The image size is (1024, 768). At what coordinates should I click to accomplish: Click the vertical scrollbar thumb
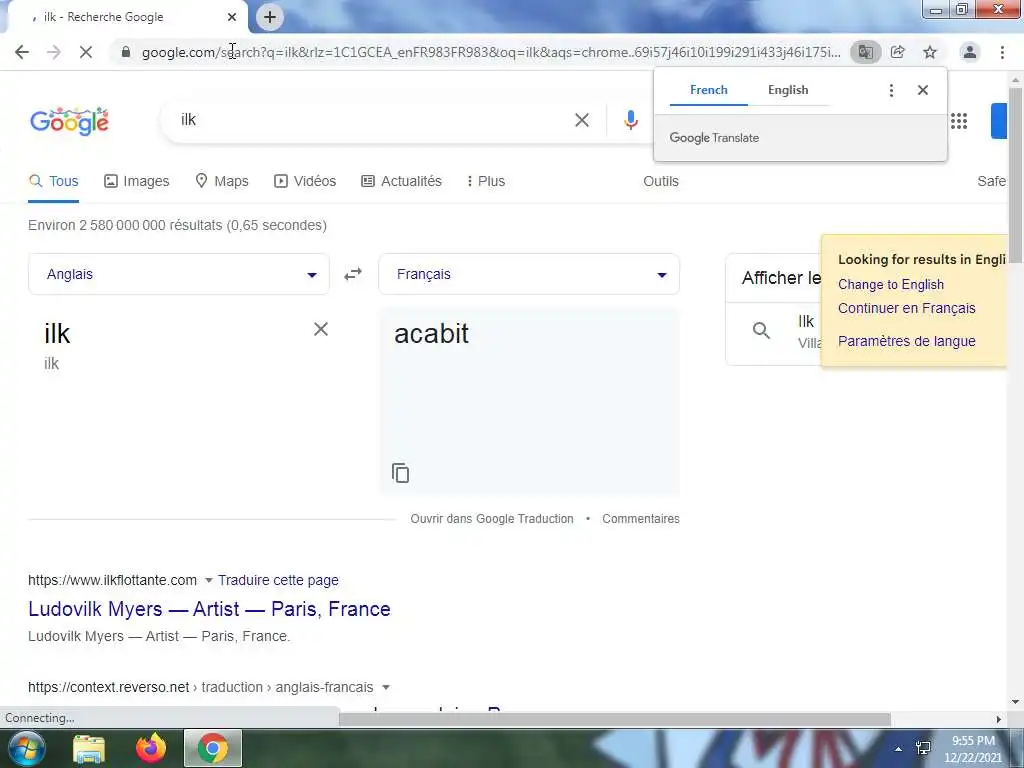[x=1015, y=175]
